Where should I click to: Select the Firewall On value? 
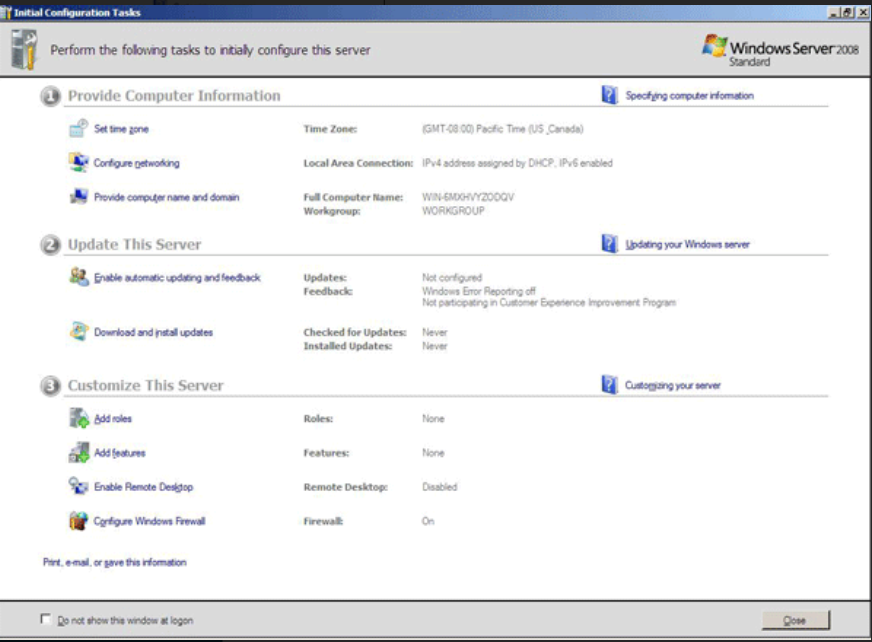pyautogui.click(x=428, y=521)
